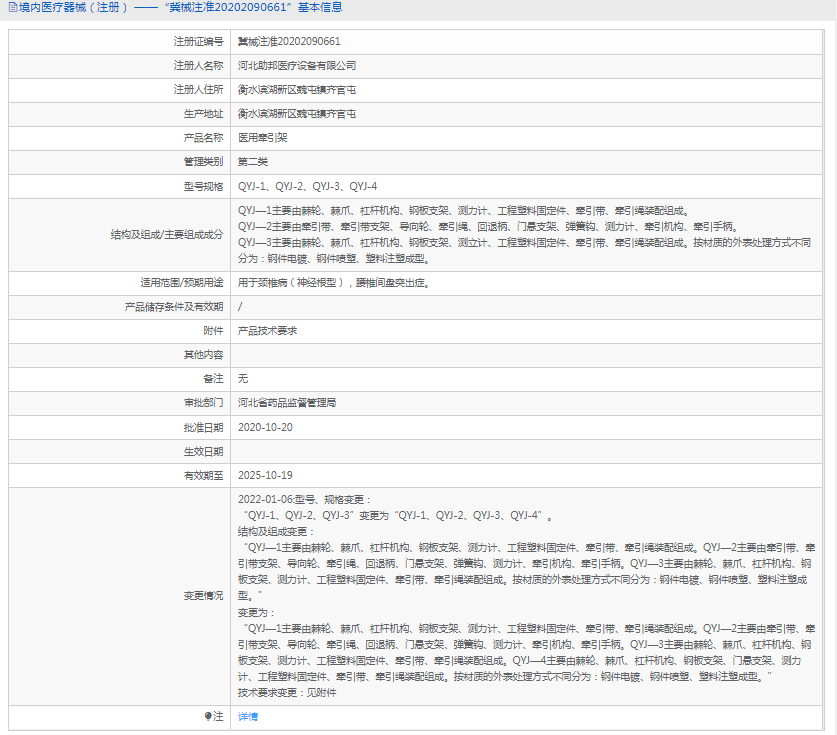
Task: Click the 生效日期 label
Action: tap(203, 452)
